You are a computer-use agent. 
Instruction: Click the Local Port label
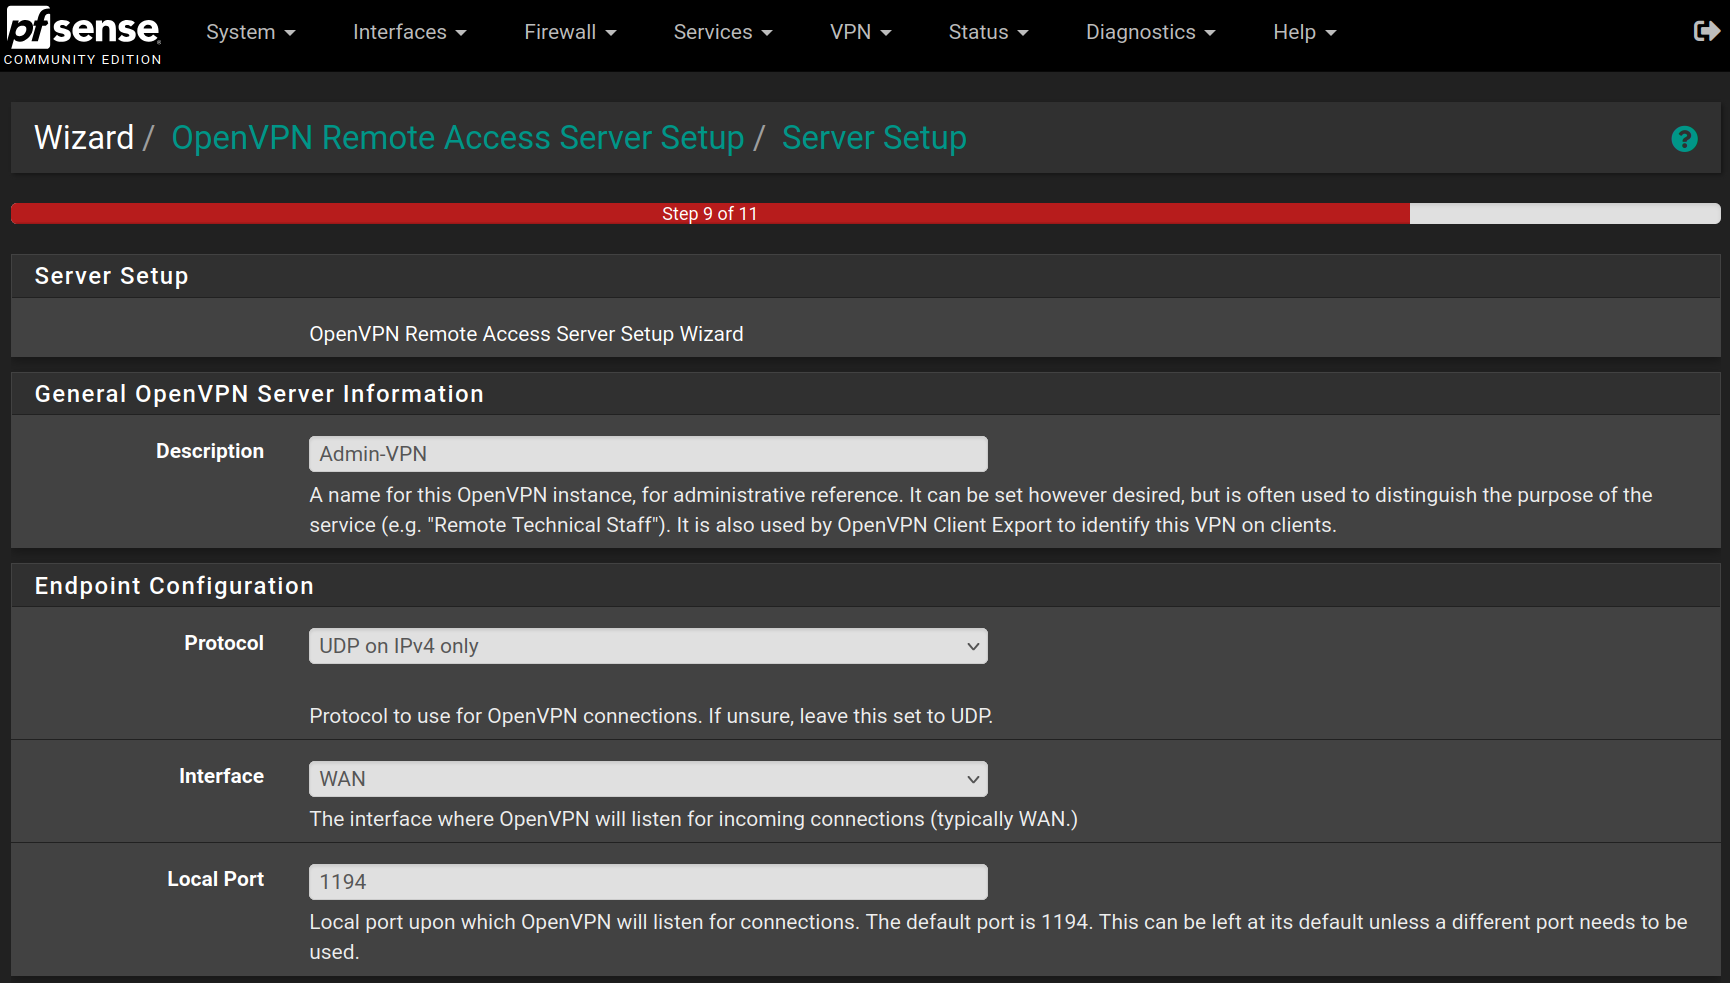[215, 879]
